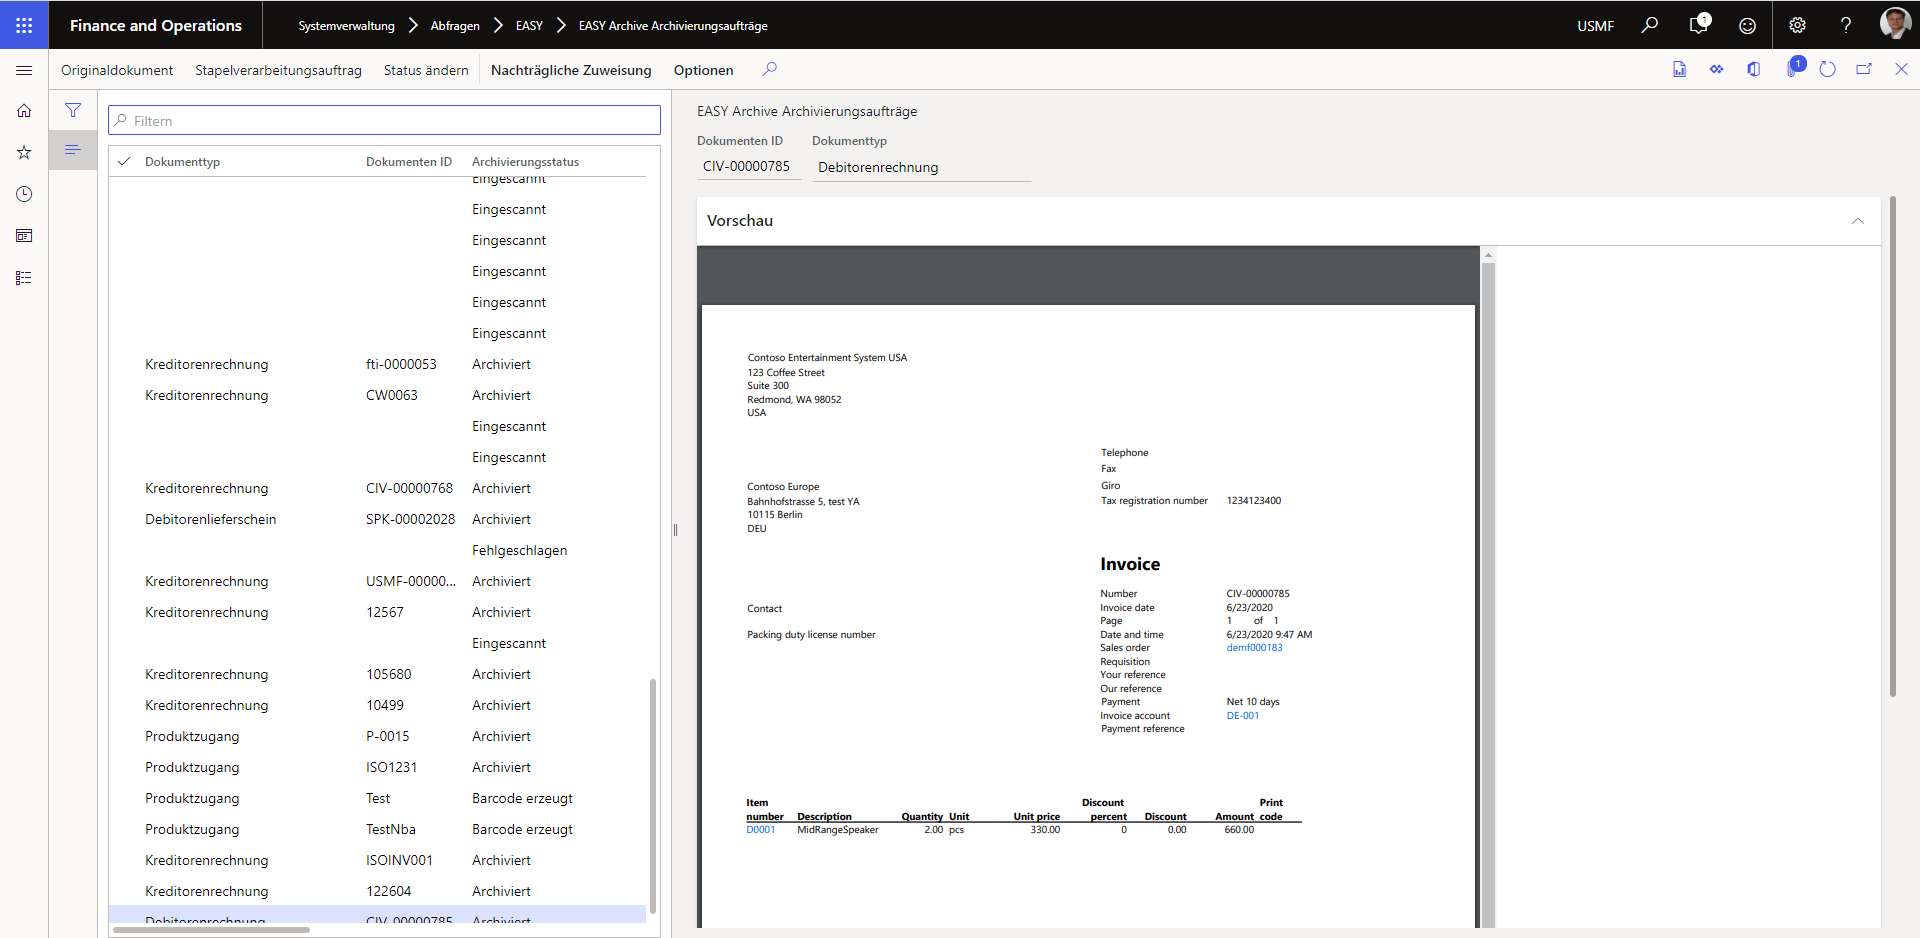Image resolution: width=1920 pixels, height=938 pixels.
Task: Click the Status ändern menu
Action: [426, 70]
